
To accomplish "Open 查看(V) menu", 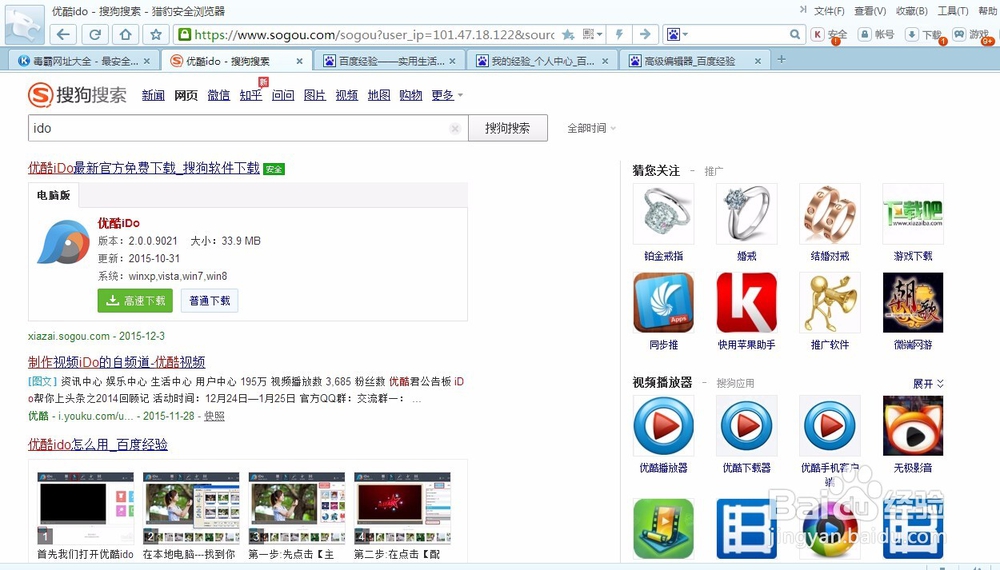I will tap(871, 11).
